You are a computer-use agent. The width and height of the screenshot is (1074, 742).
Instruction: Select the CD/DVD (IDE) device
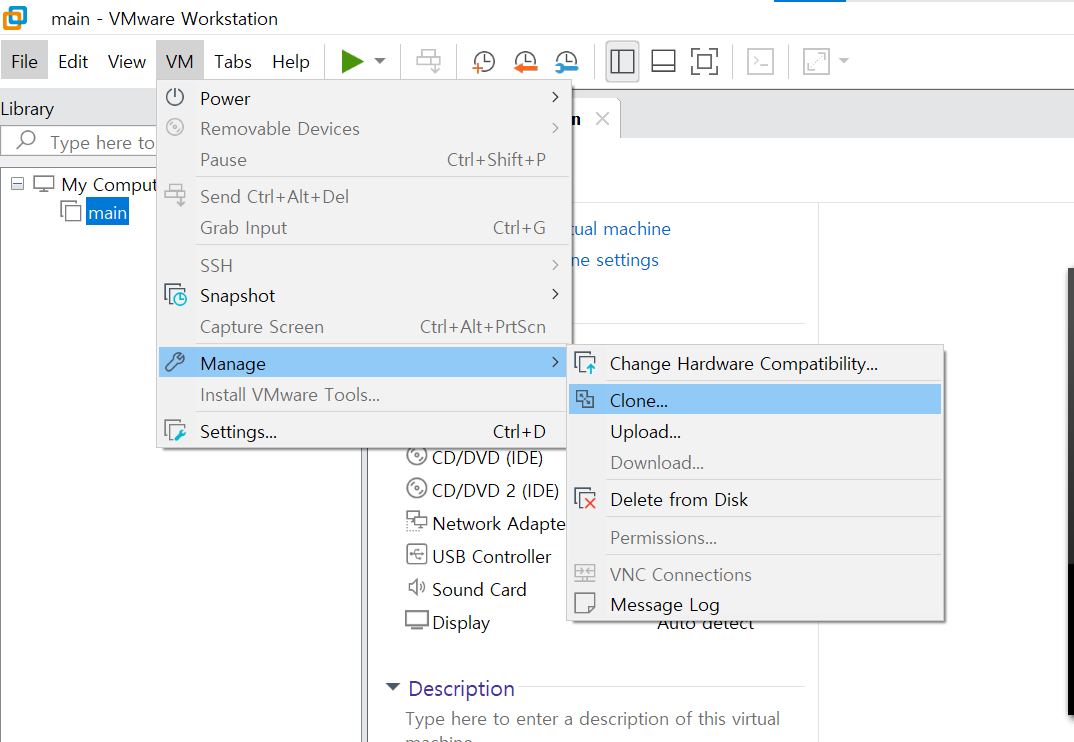(487, 458)
